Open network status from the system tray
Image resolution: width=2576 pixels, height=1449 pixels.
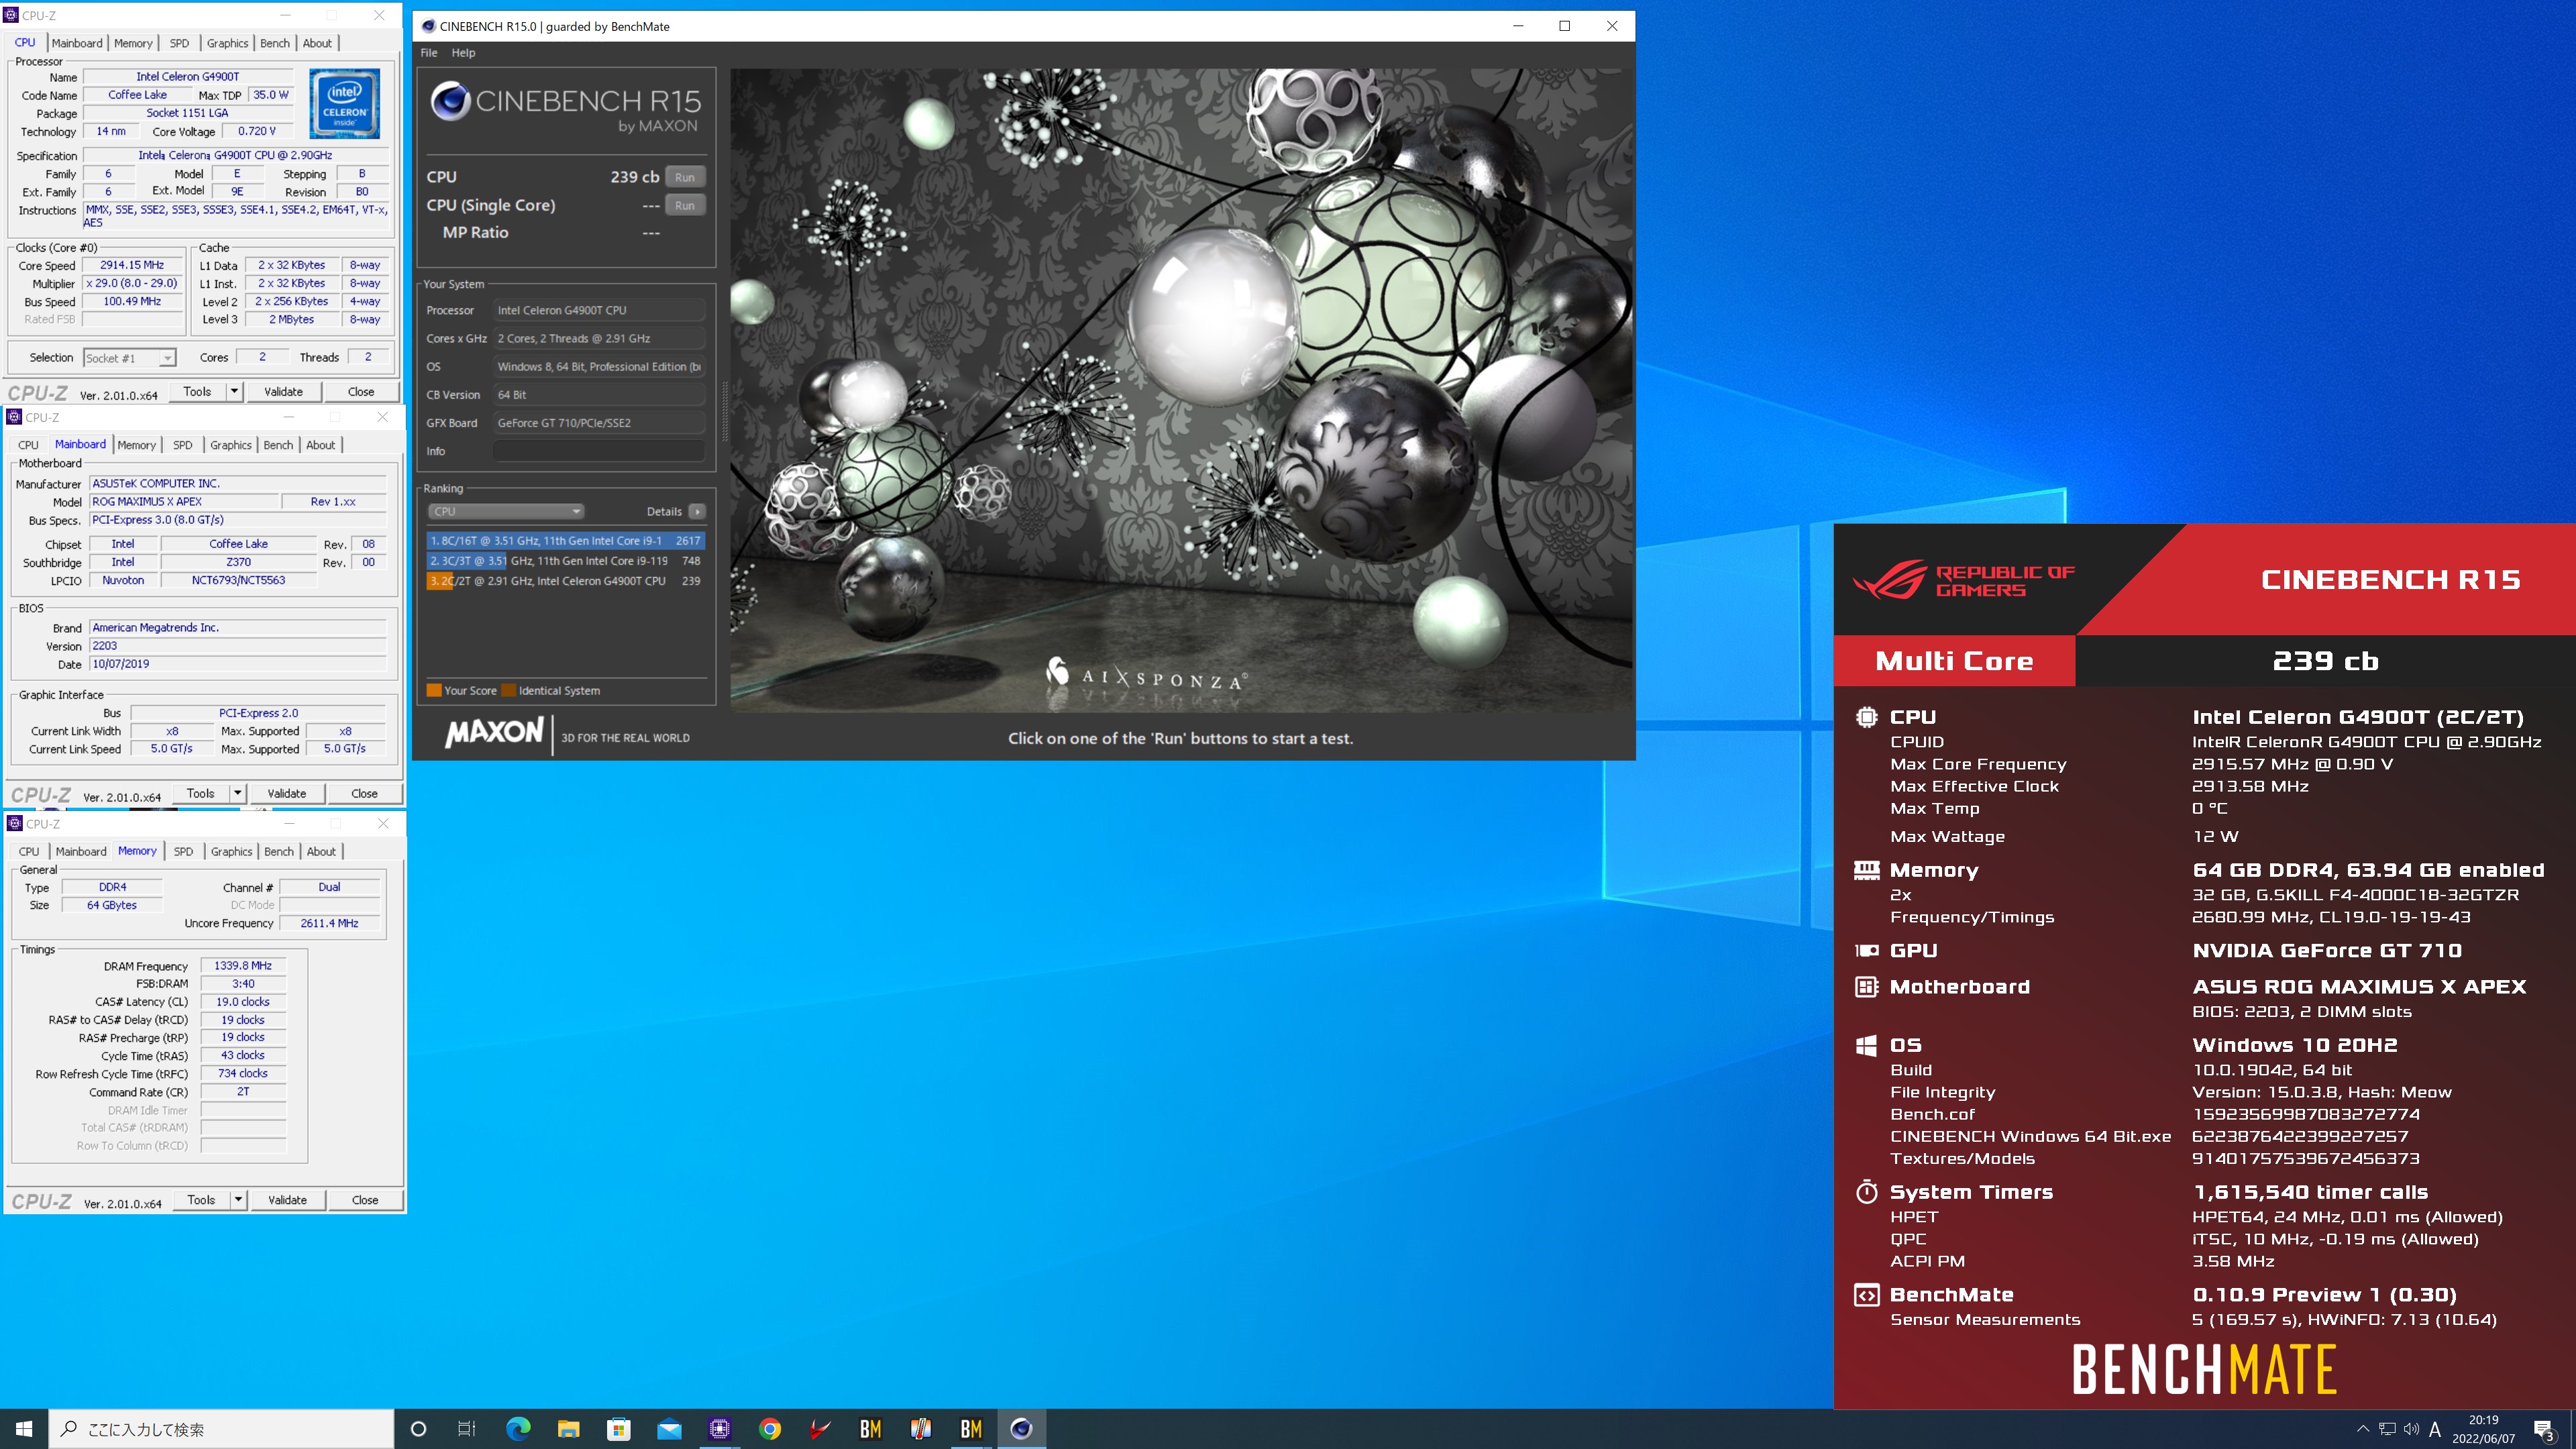click(x=2387, y=1429)
